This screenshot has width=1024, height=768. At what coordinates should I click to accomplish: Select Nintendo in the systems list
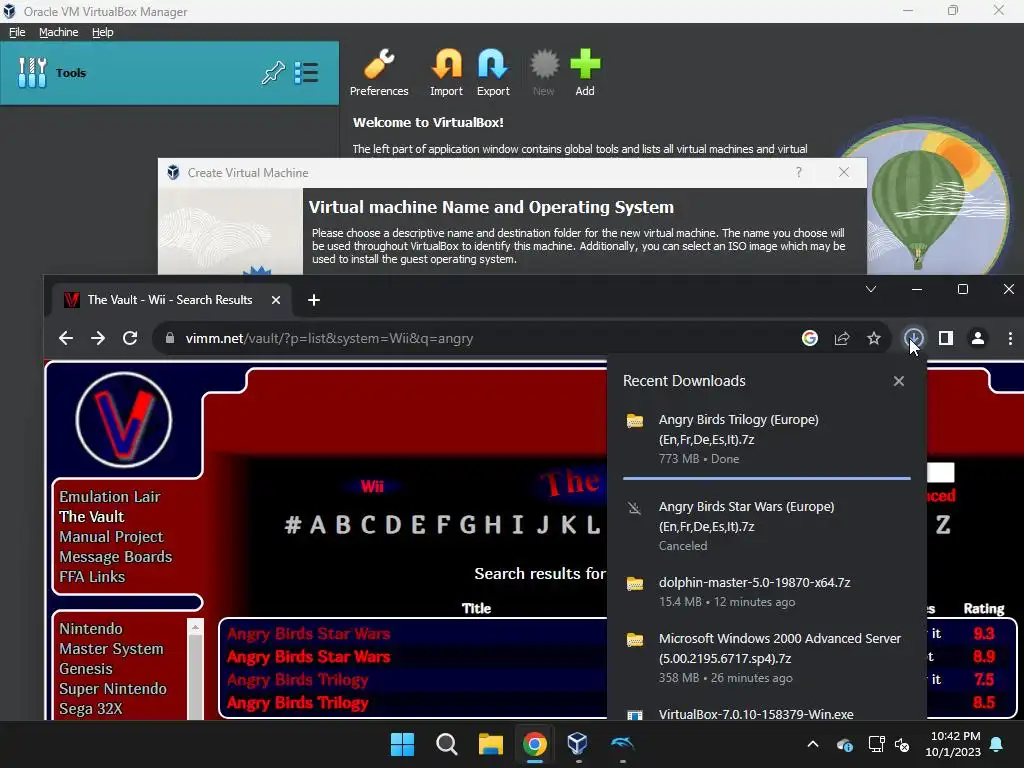pyautogui.click(x=91, y=628)
